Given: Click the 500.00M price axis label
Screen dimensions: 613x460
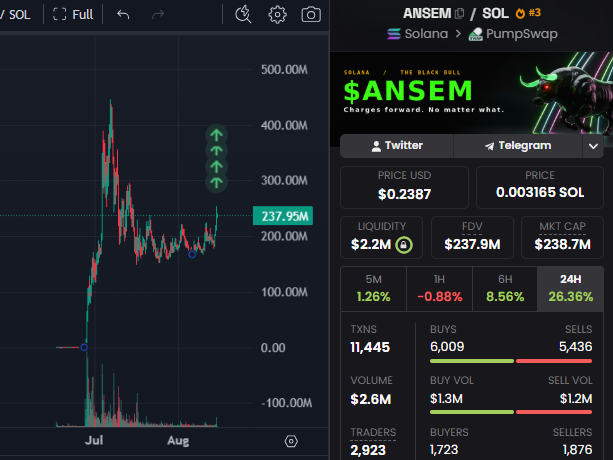Looking at the screenshot, I should pos(284,70).
